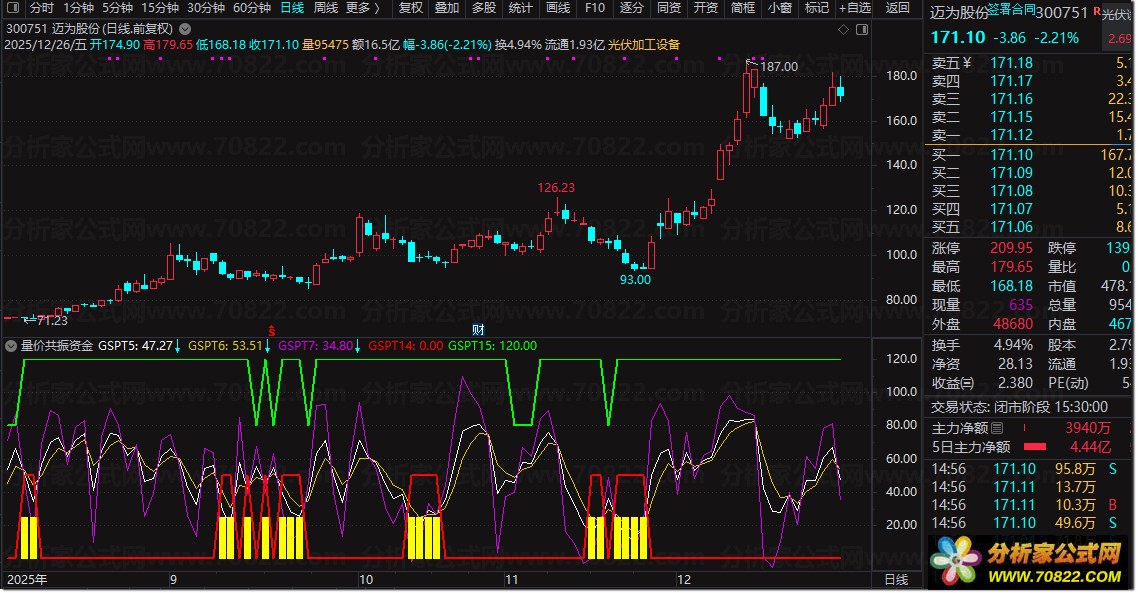
Task: Click the 卖一 order row price 171.12
Action: [1012, 135]
